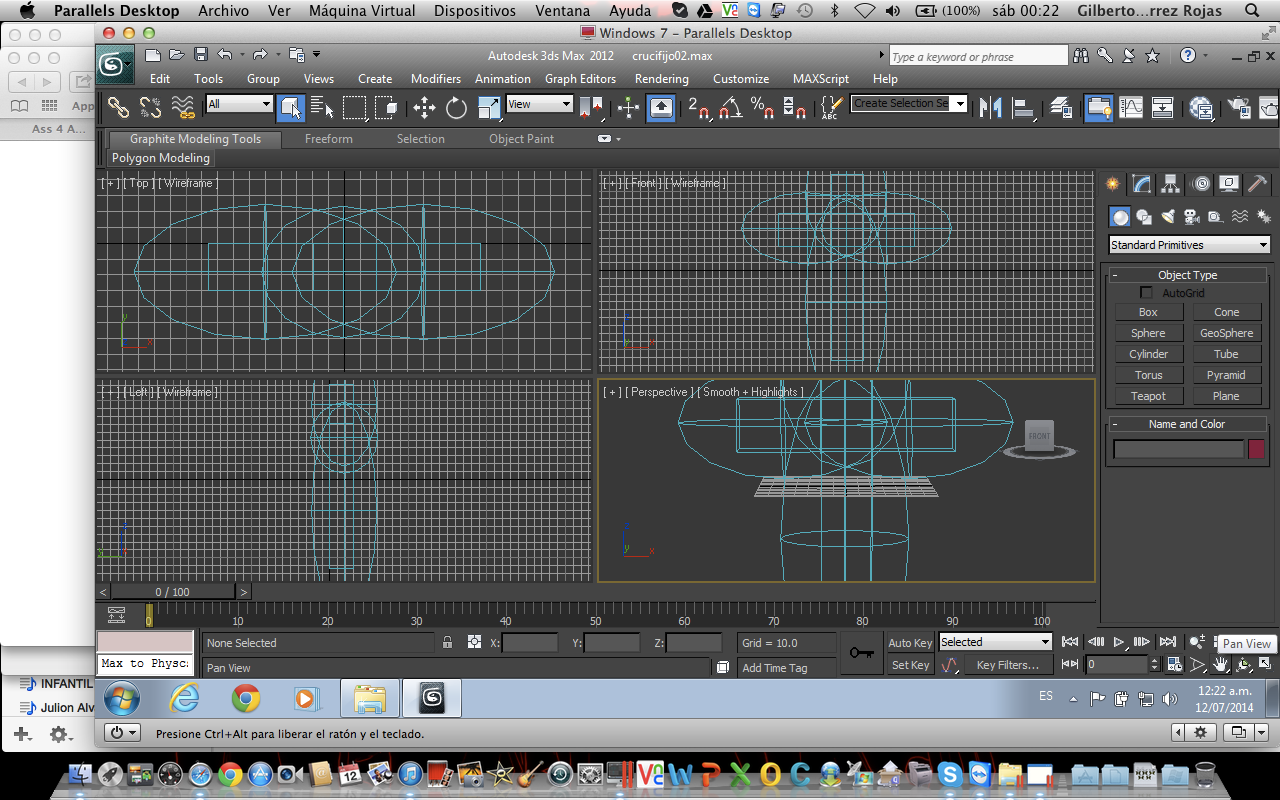Click the Use Pivot Point Center icon
This screenshot has height=800, width=1280.
click(x=592, y=106)
